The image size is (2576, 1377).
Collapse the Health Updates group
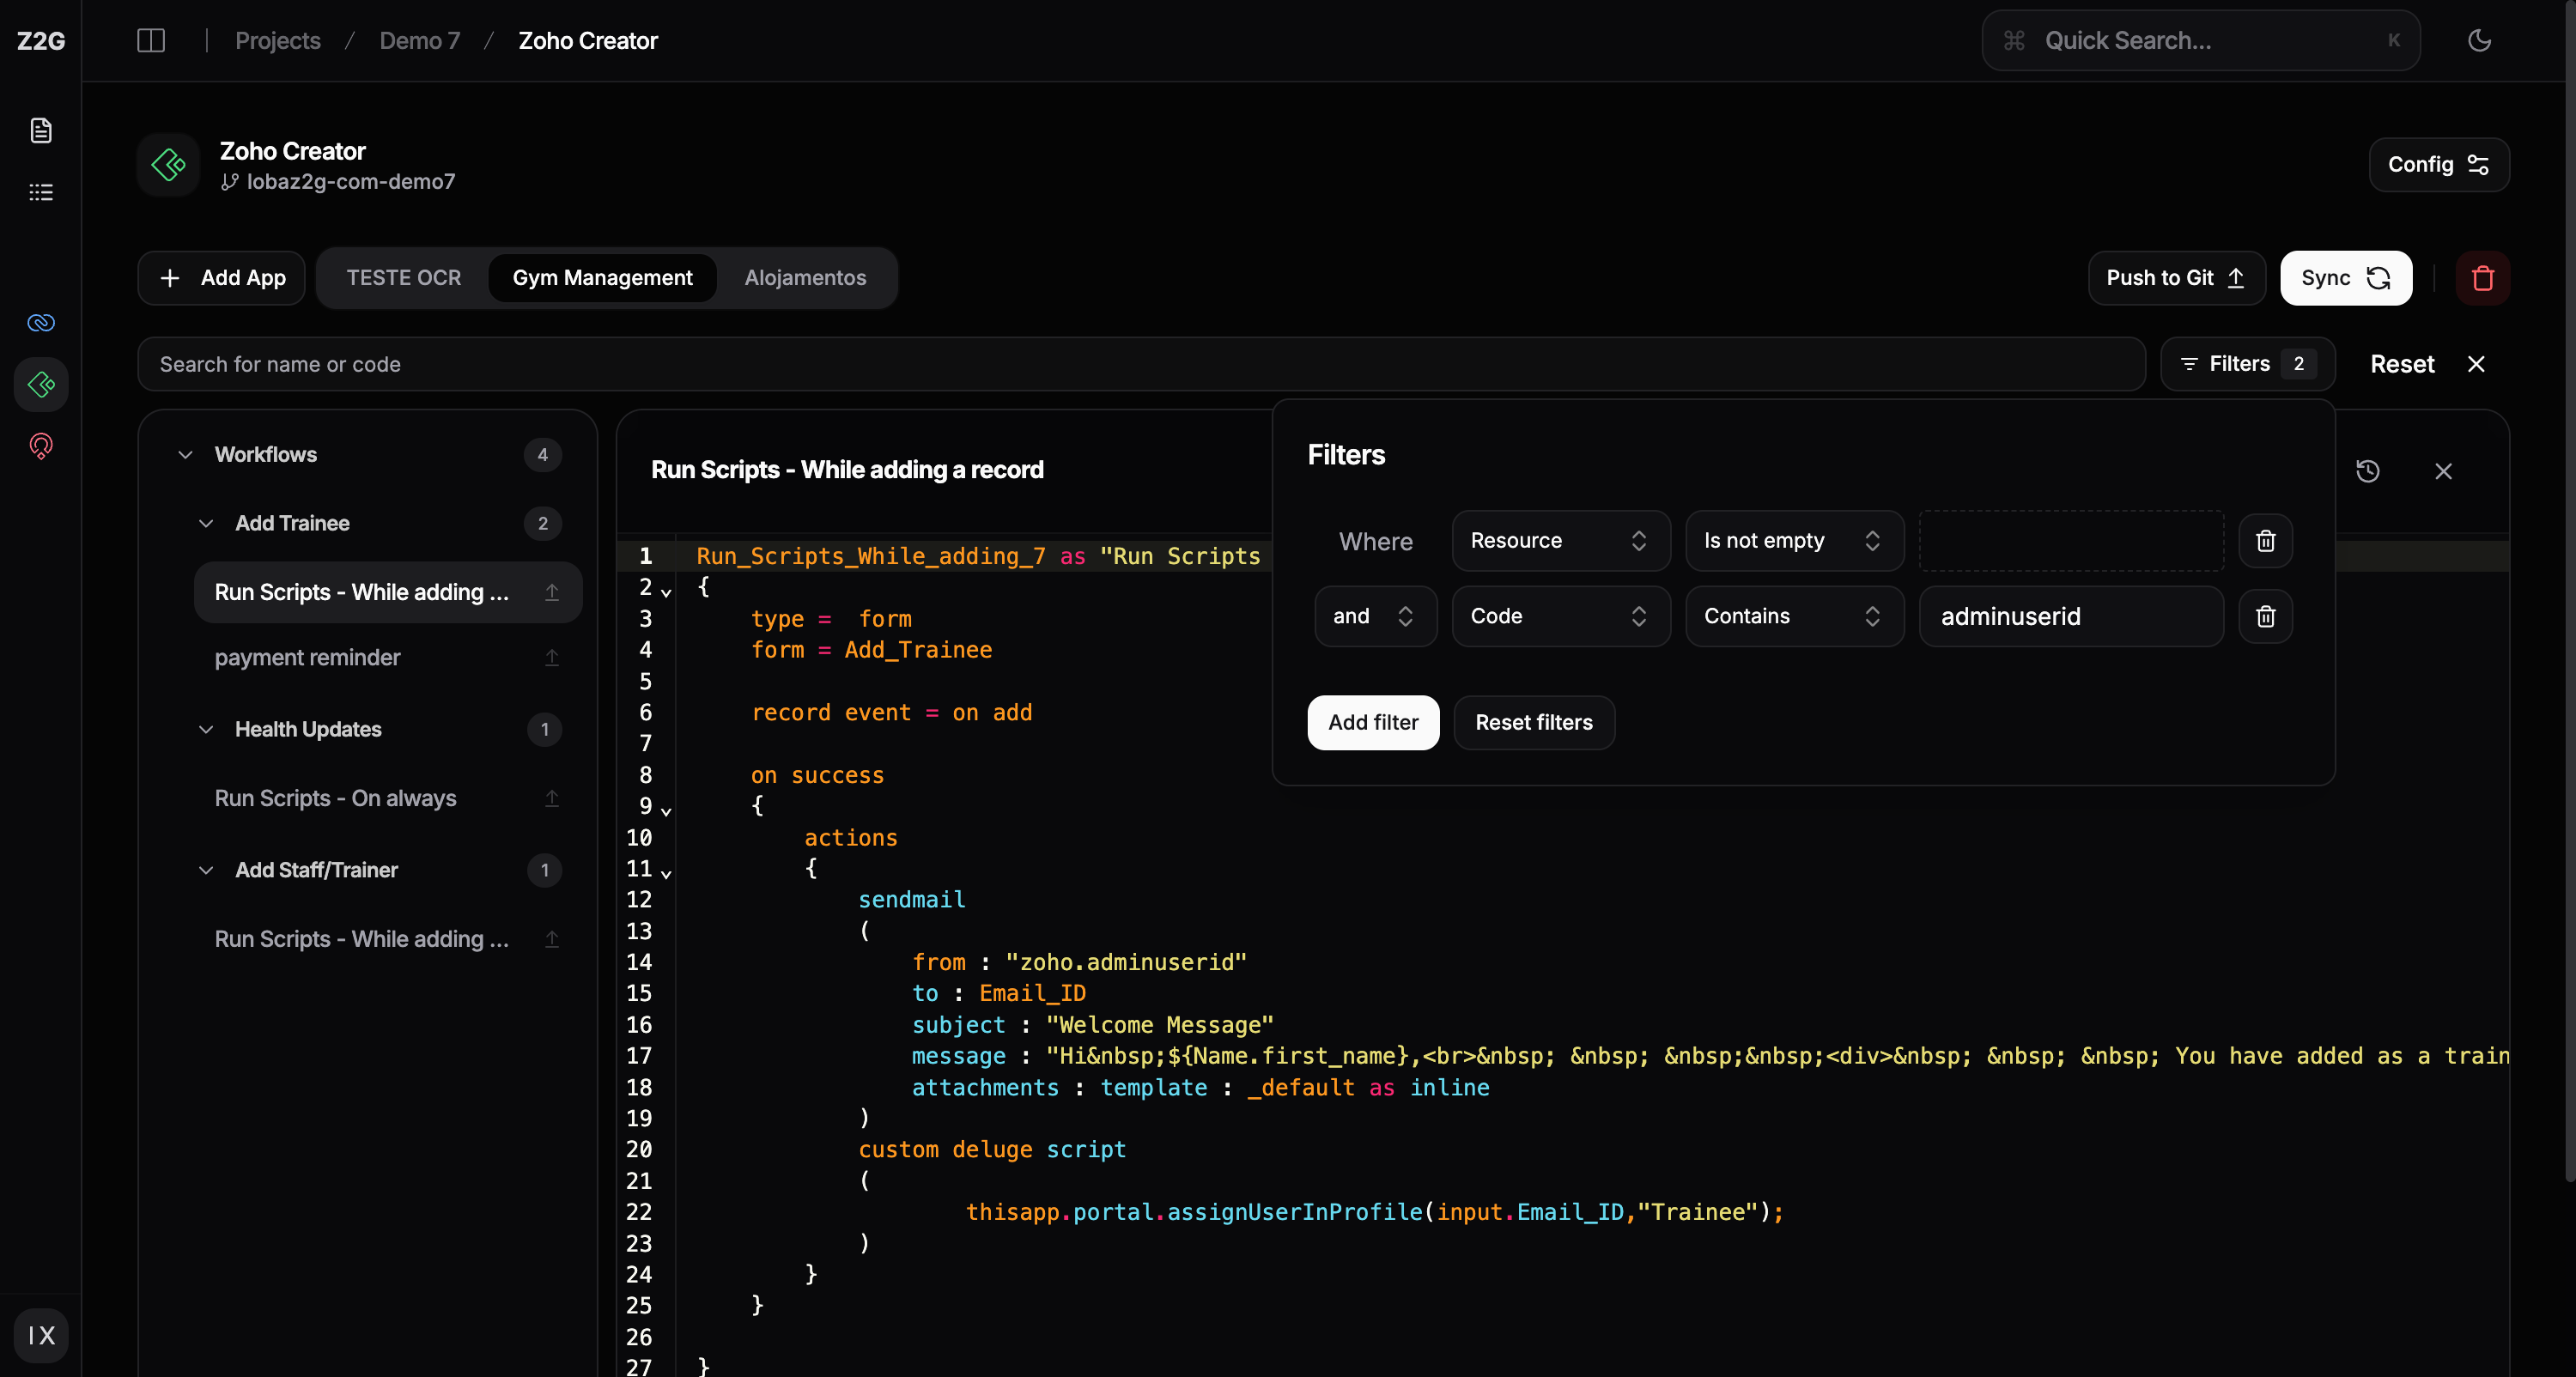coord(206,730)
